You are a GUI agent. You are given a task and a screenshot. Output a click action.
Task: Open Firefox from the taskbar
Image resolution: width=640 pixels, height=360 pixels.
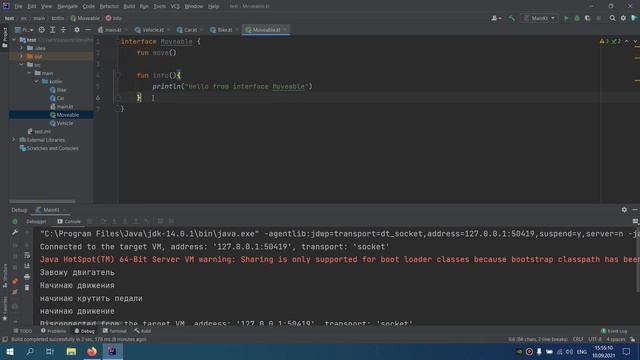[x=92, y=351]
